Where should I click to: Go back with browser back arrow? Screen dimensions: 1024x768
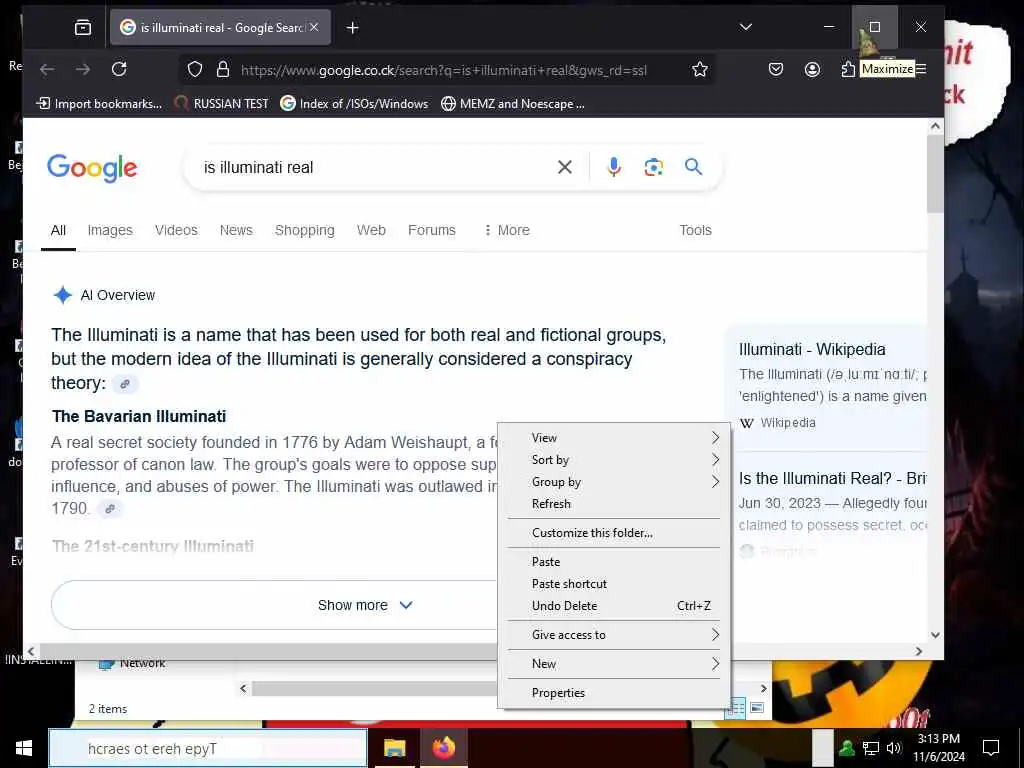[x=47, y=69]
